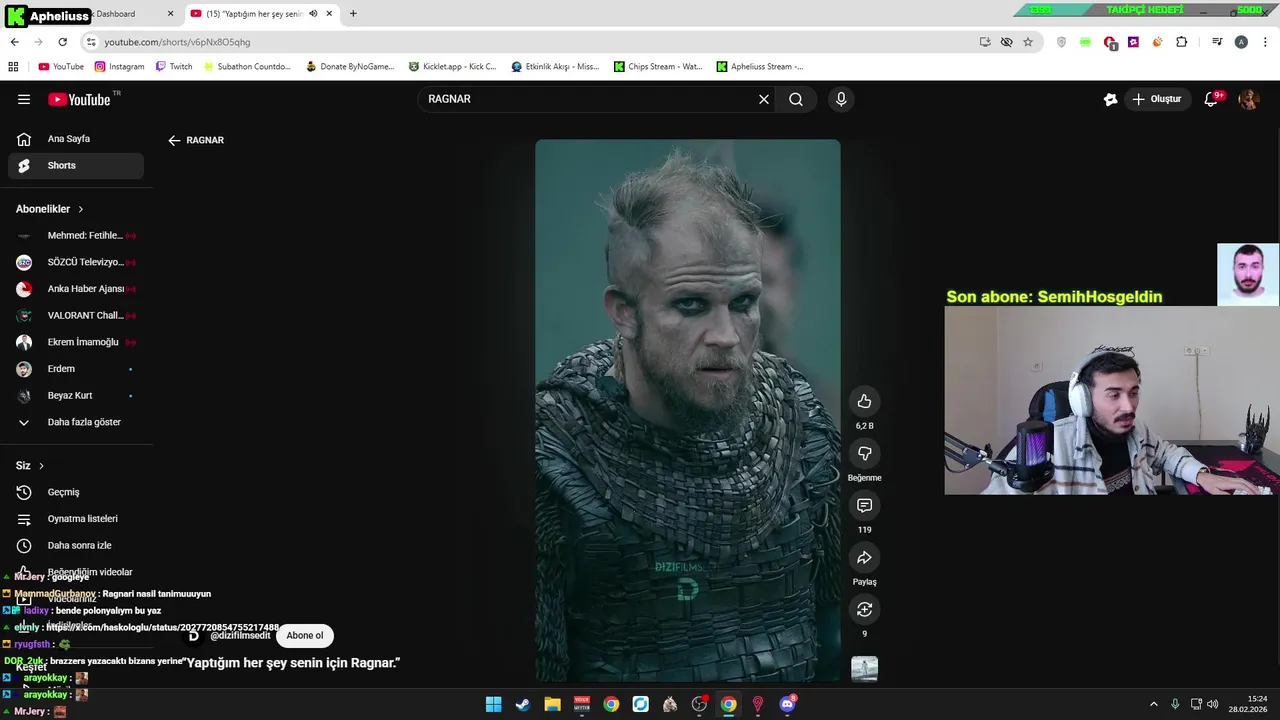Open Subathon Countdo... bookmark
The width and height of the screenshot is (1280, 720).
click(x=247, y=67)
